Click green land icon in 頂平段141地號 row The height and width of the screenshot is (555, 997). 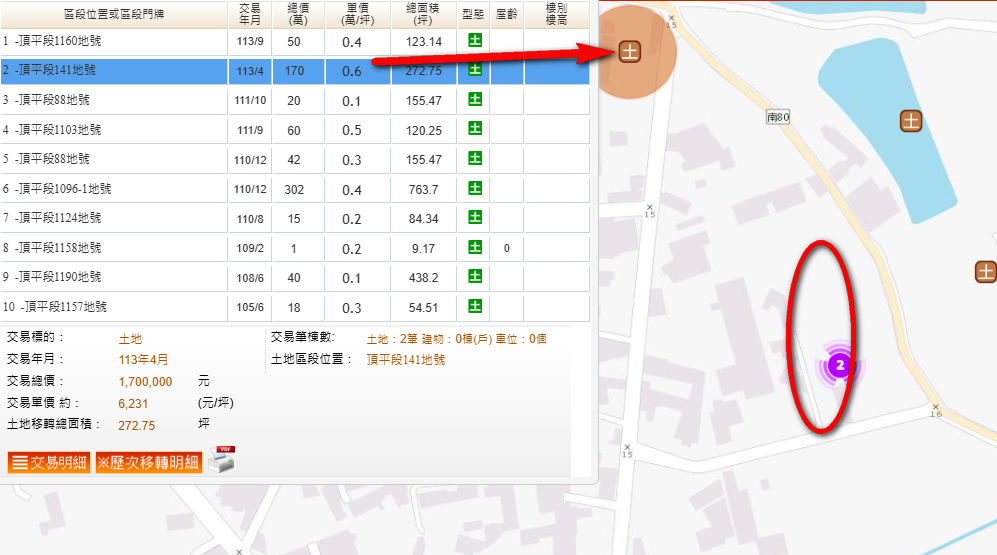475,70
